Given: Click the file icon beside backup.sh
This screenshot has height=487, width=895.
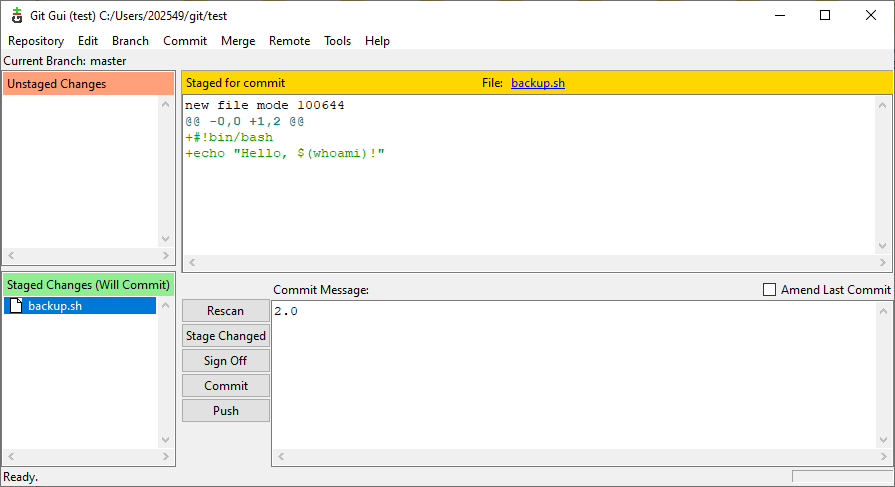Looking at the screenshot, I should [16, 305].
